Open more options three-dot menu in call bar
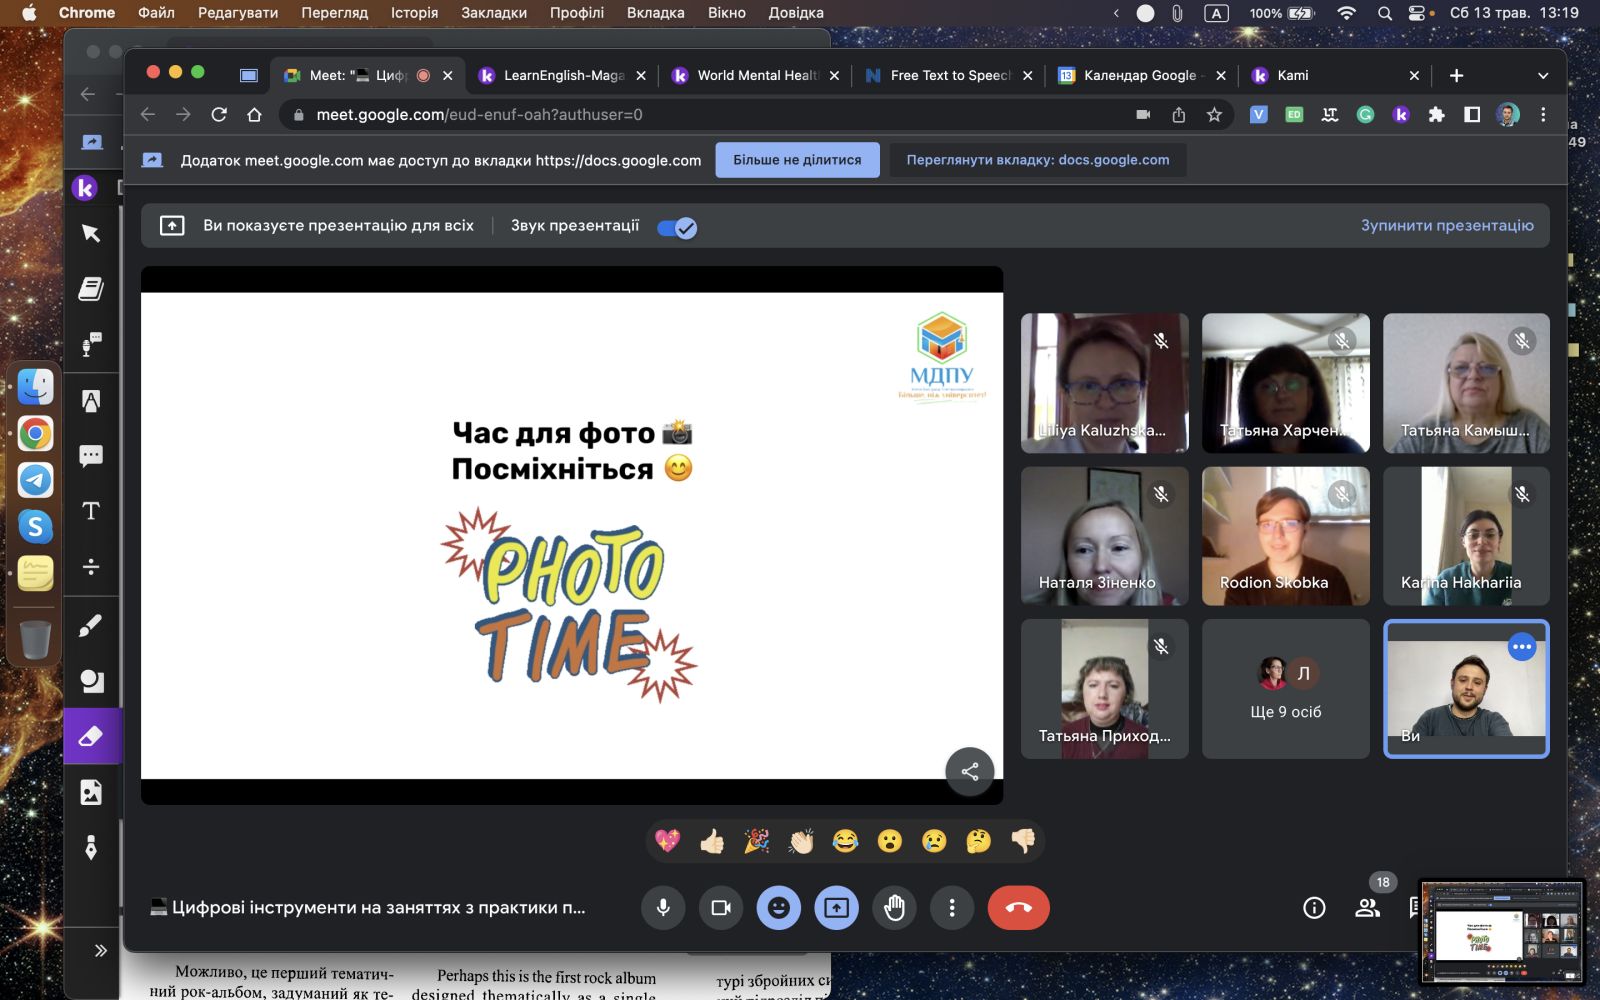Viewport: 1600px width, 1000px height. (x=952, y=908)
